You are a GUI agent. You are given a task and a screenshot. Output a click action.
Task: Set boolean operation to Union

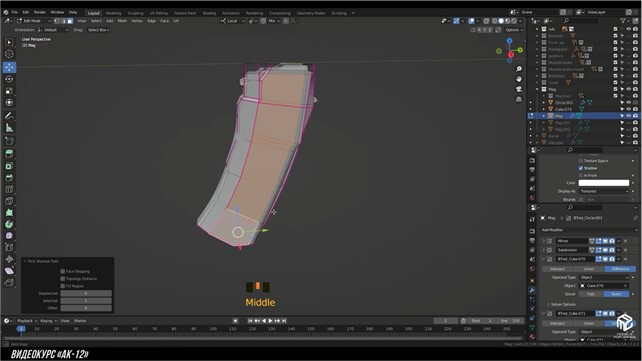click(589, 269)
